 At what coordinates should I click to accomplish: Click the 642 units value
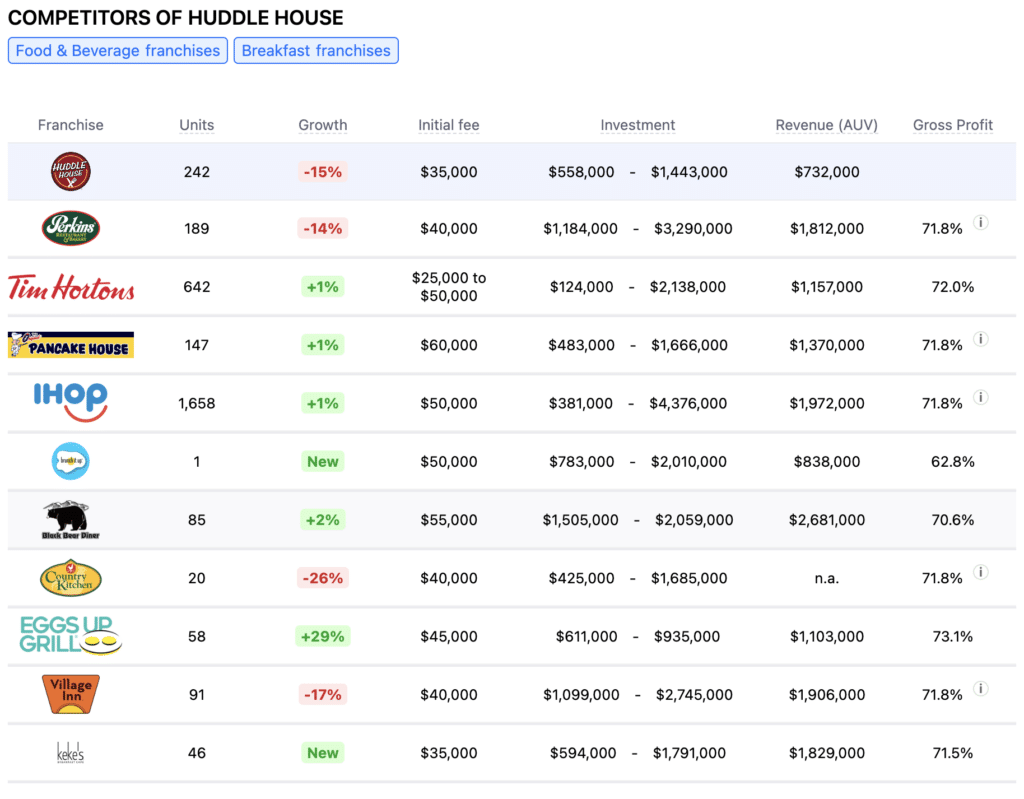tap(197, 287)
